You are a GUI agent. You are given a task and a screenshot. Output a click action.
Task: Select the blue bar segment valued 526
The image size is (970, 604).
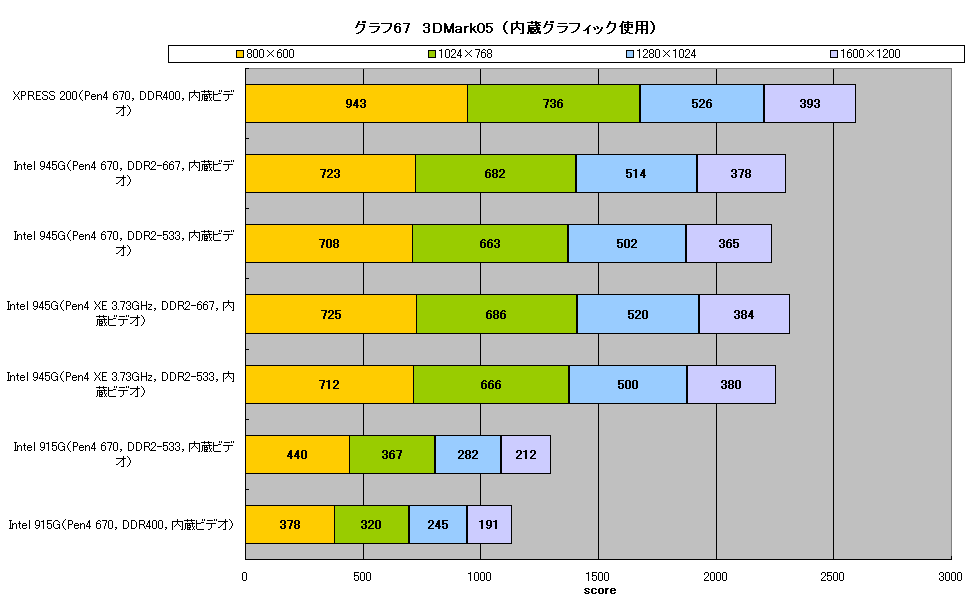point(702,103)
